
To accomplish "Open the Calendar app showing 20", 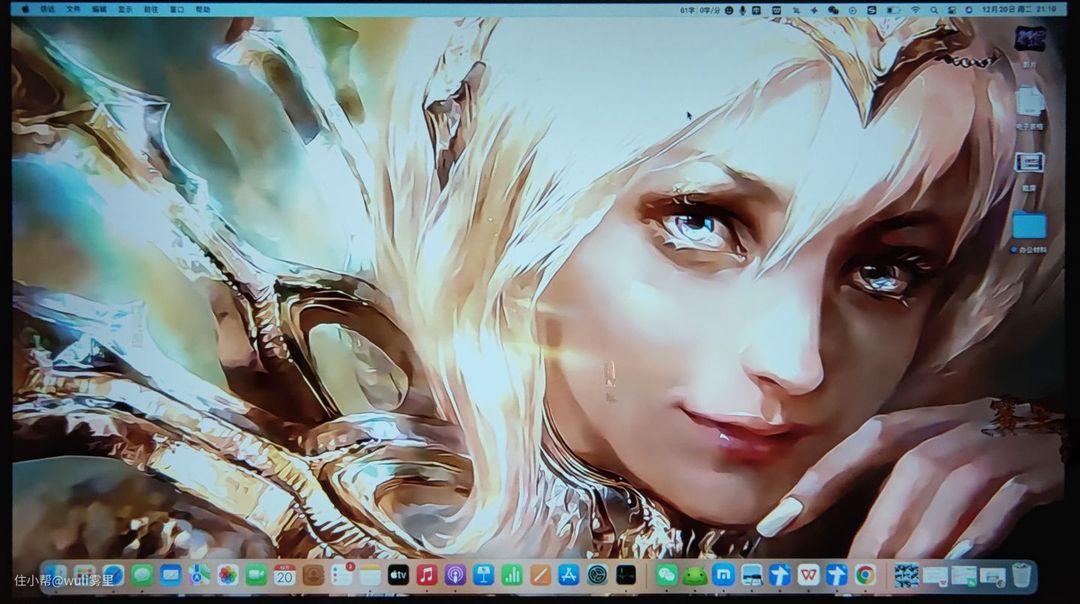I will pyautogui.click(x=285, y=575).
